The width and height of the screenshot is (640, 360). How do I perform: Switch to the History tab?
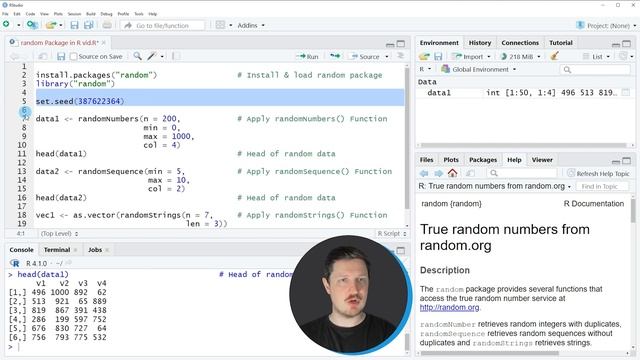pos(480,43)
